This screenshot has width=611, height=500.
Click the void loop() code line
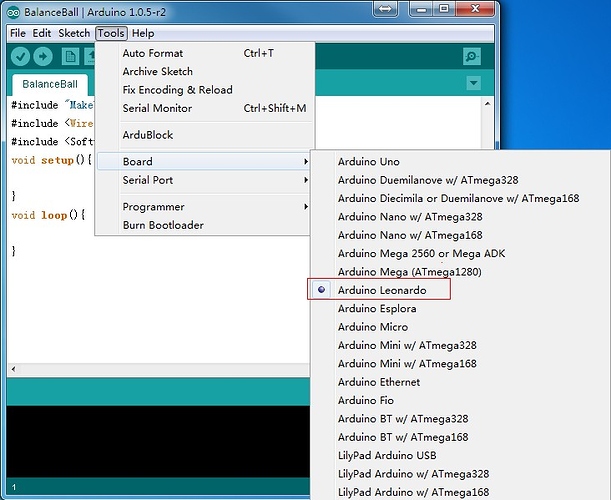(48, 215)
